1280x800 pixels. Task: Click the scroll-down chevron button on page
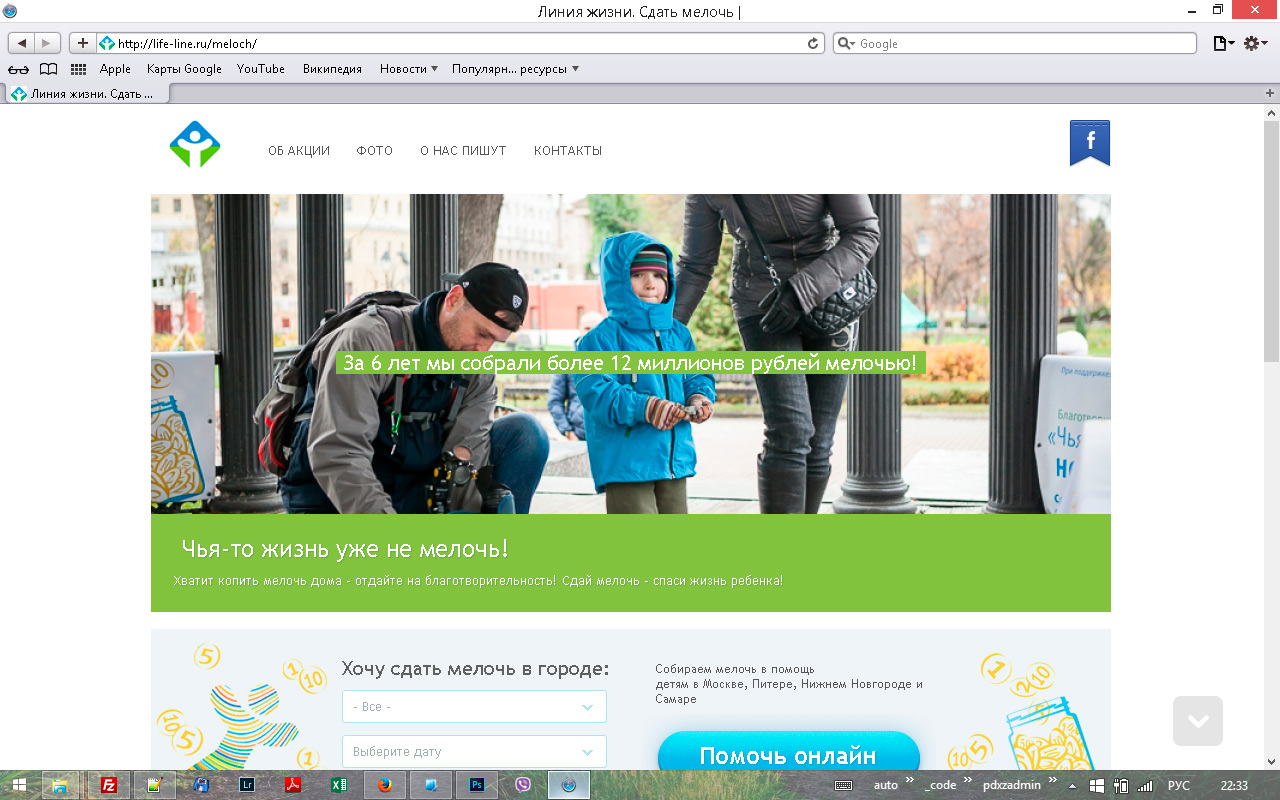click(1198, 721)
